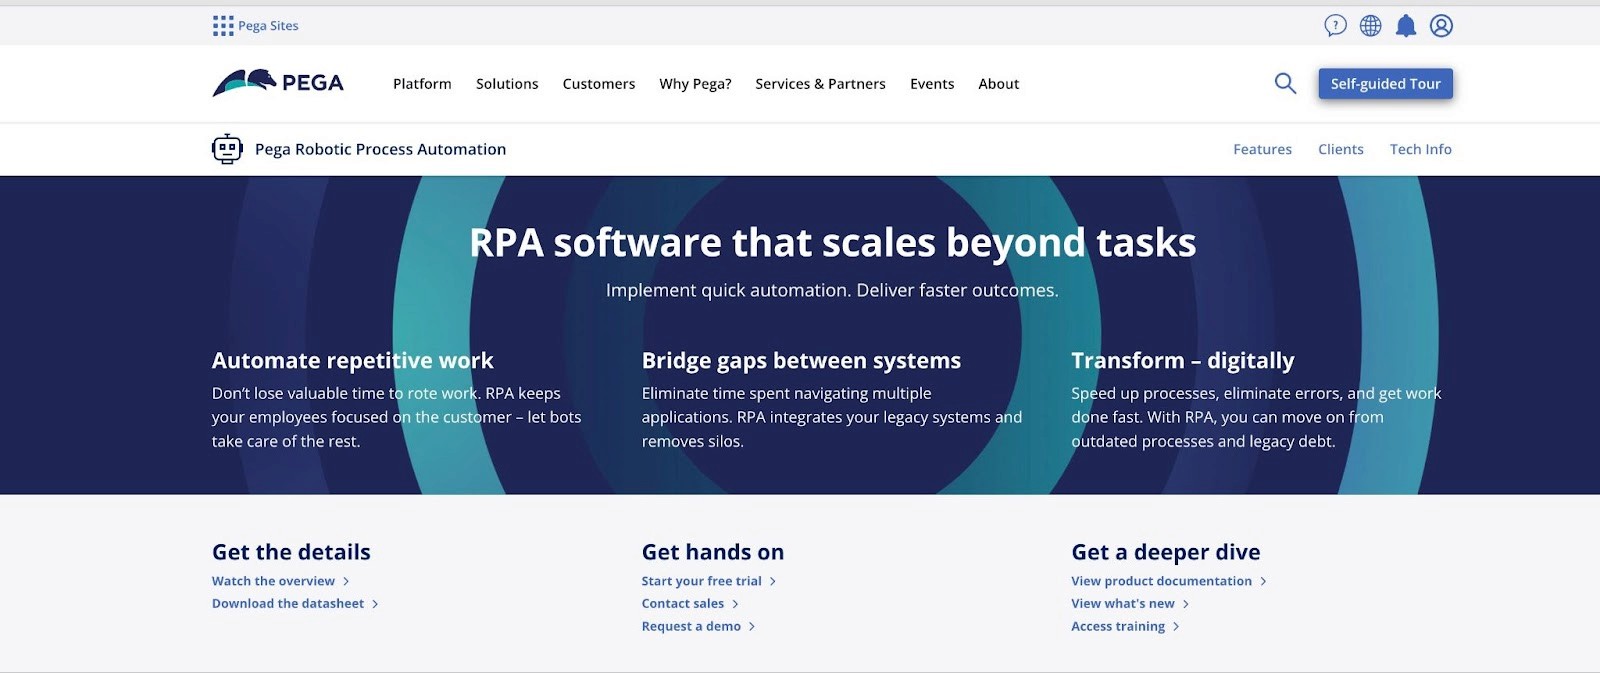Jump to the Features section
Screen dimensions: 1600x673
1262,149
